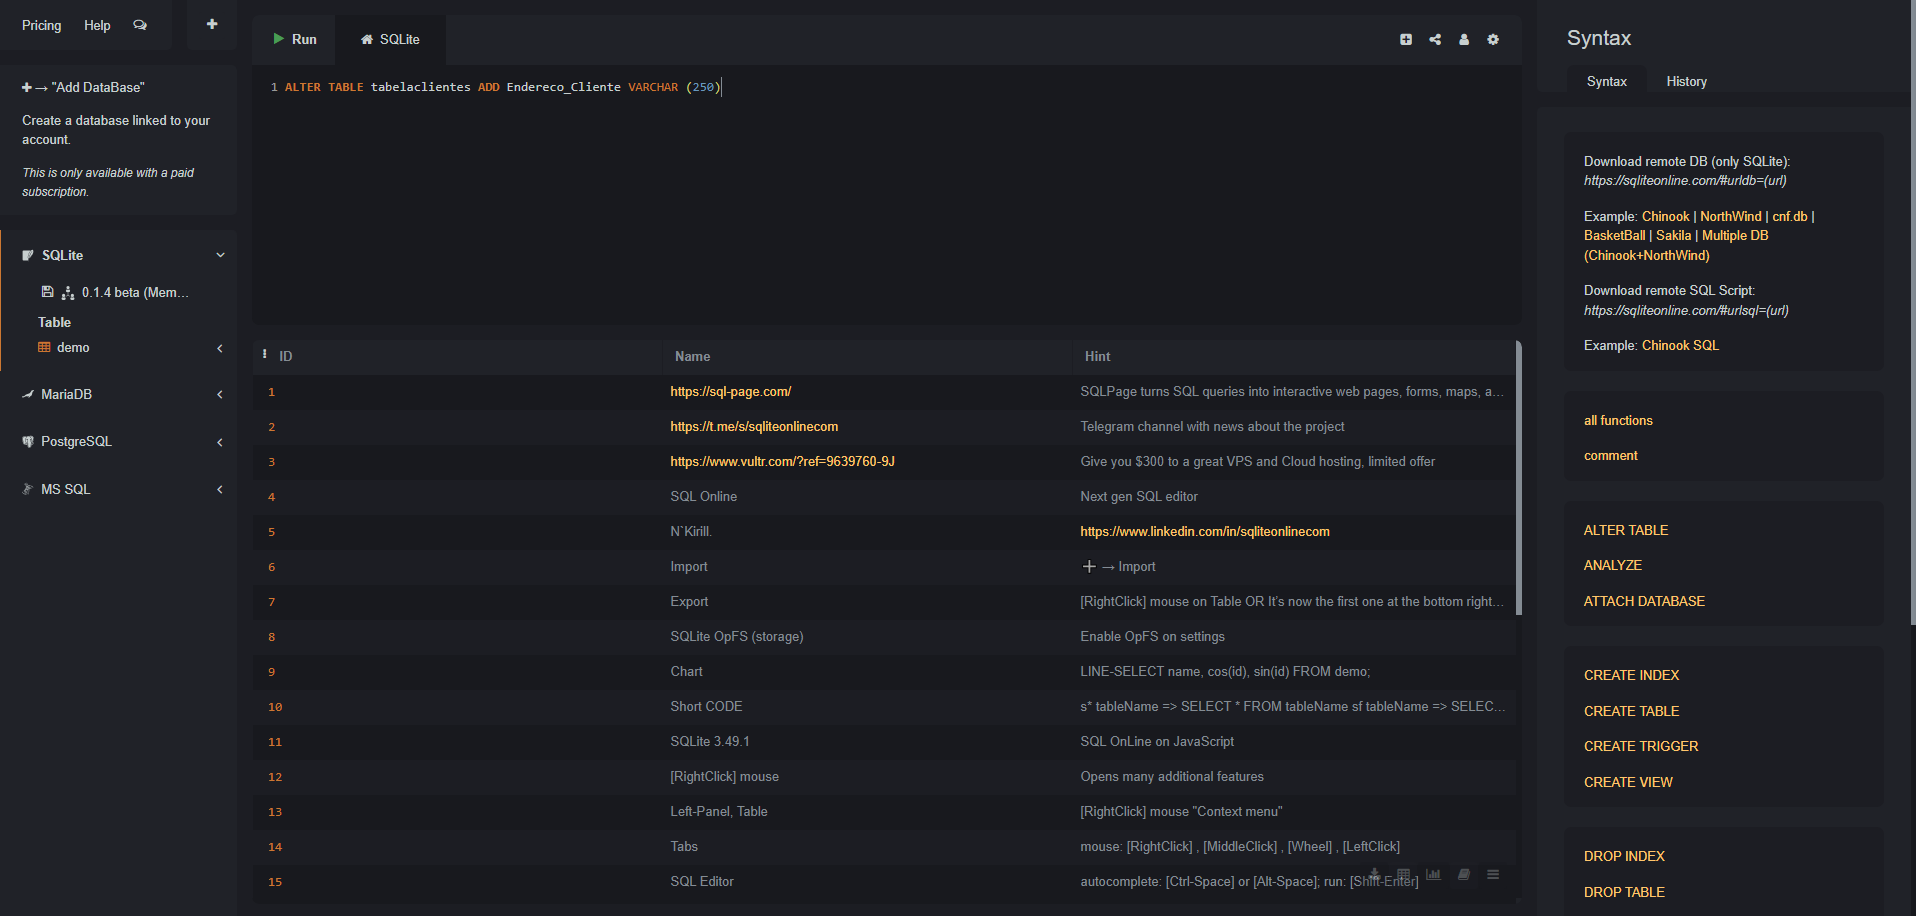
Task: Switch to the SQLite editor tab
Action: (390, 39)
